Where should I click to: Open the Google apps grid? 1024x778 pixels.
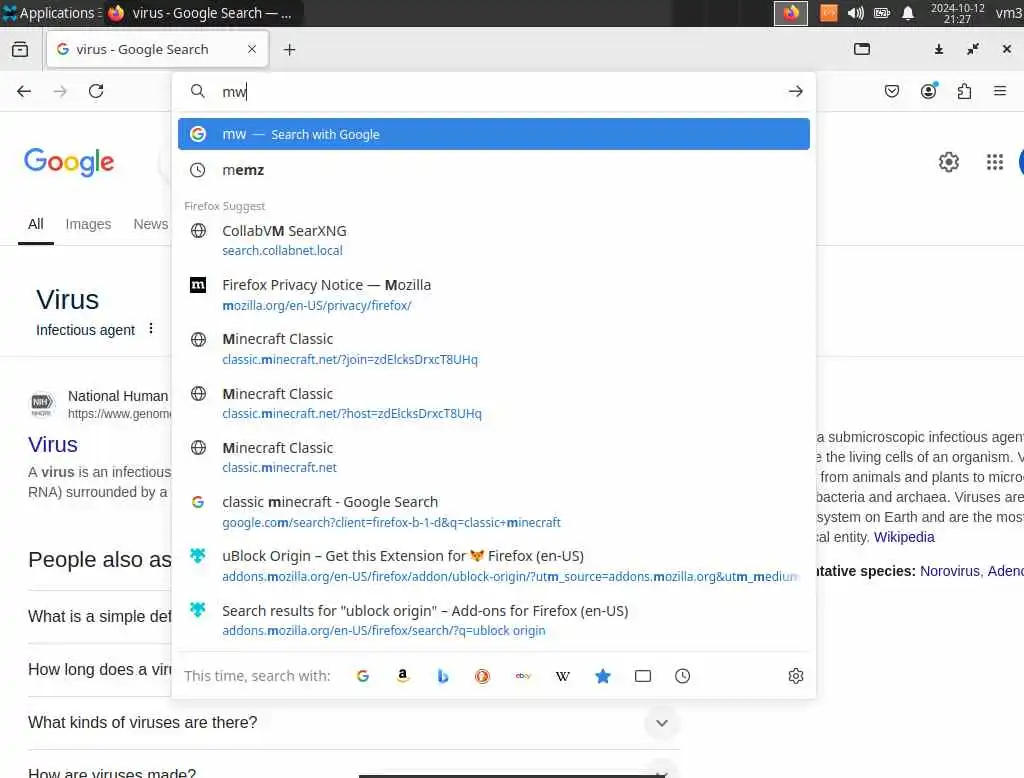994,162
